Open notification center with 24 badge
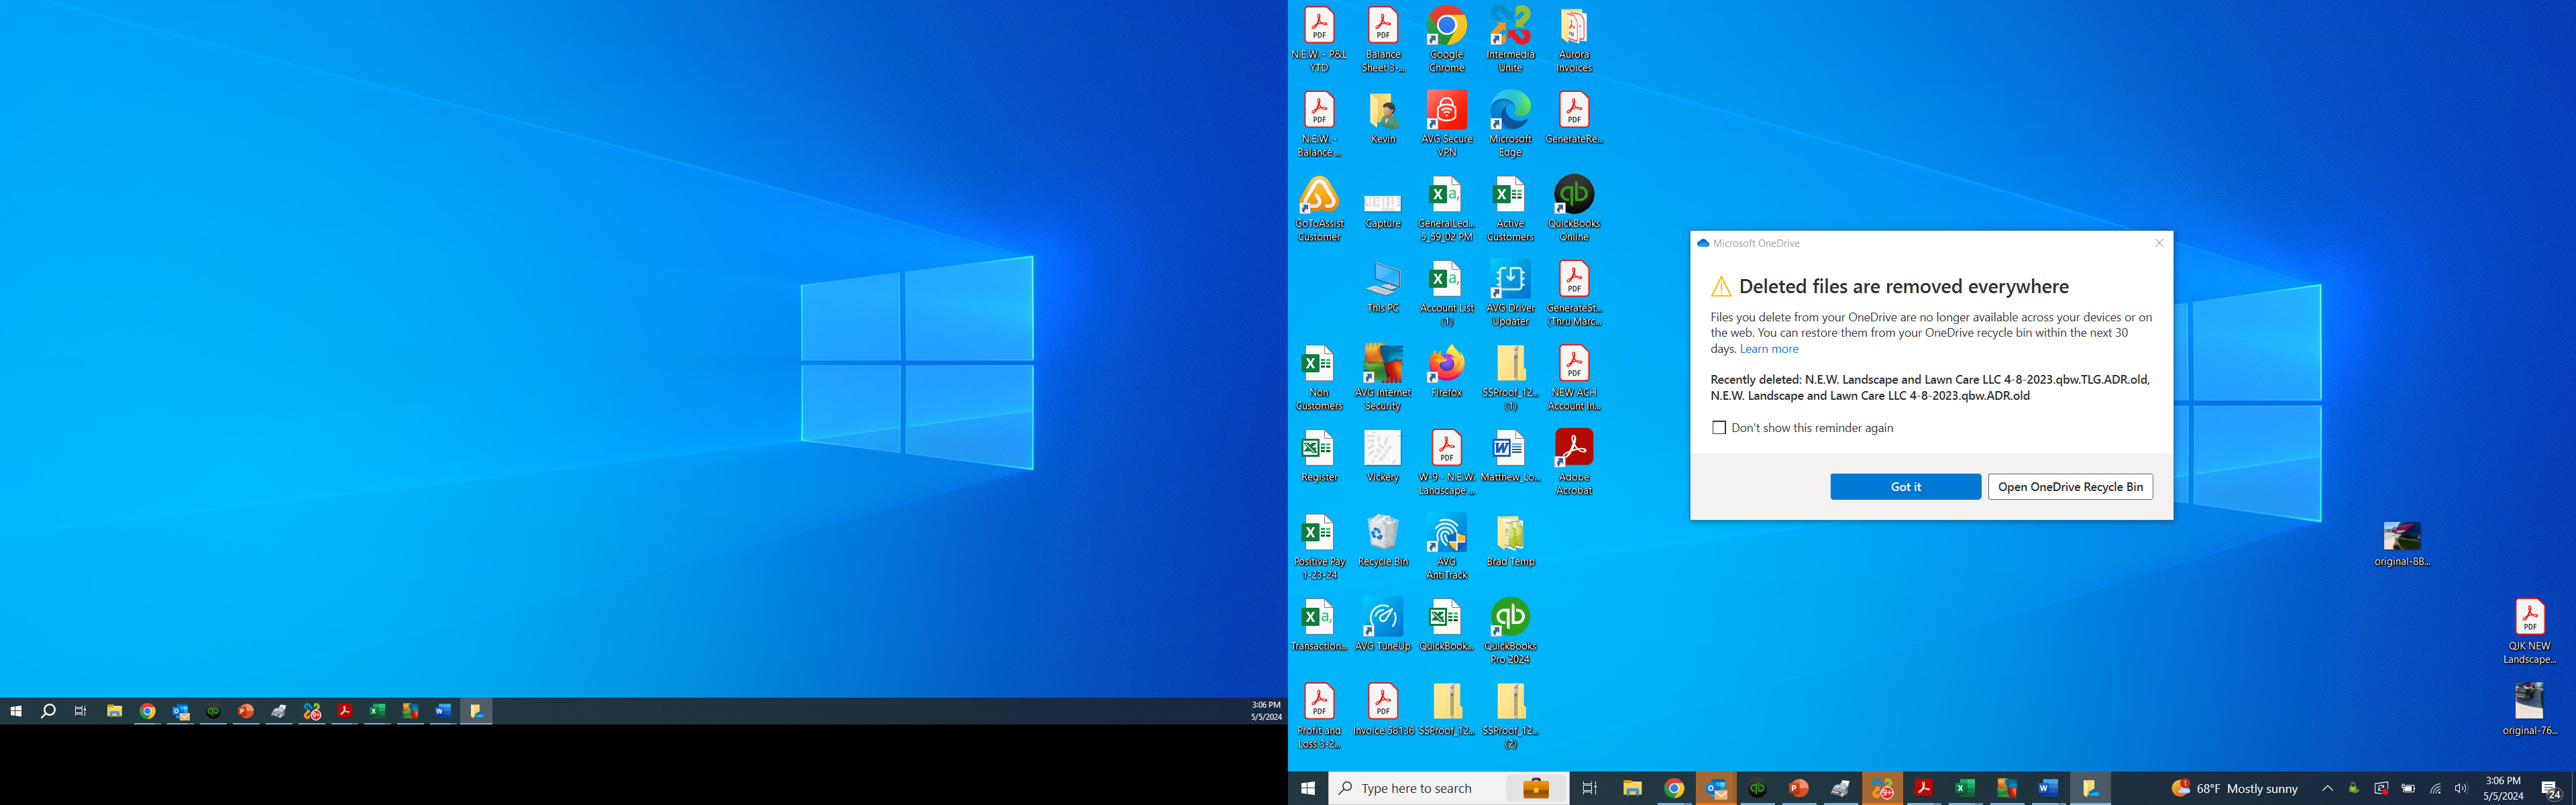 tap(2550, 788)
